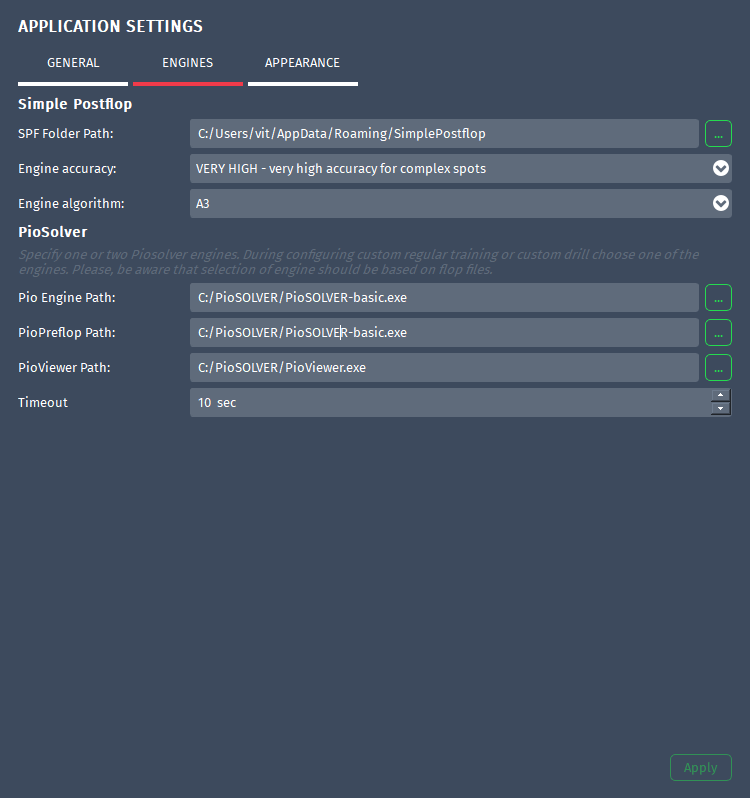Click the SPF Folder Path text field
750x798 pixels.
[444, 134]
